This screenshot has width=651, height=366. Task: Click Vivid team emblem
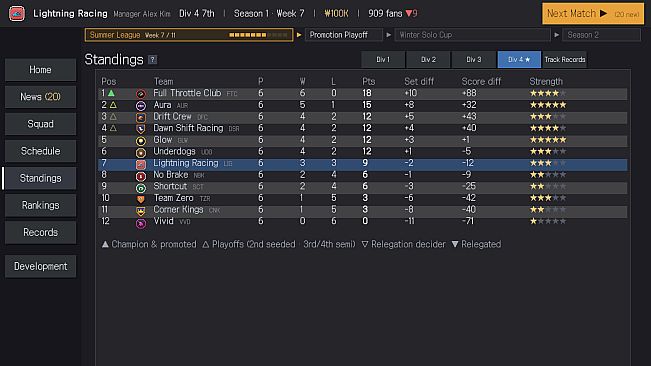141,223
